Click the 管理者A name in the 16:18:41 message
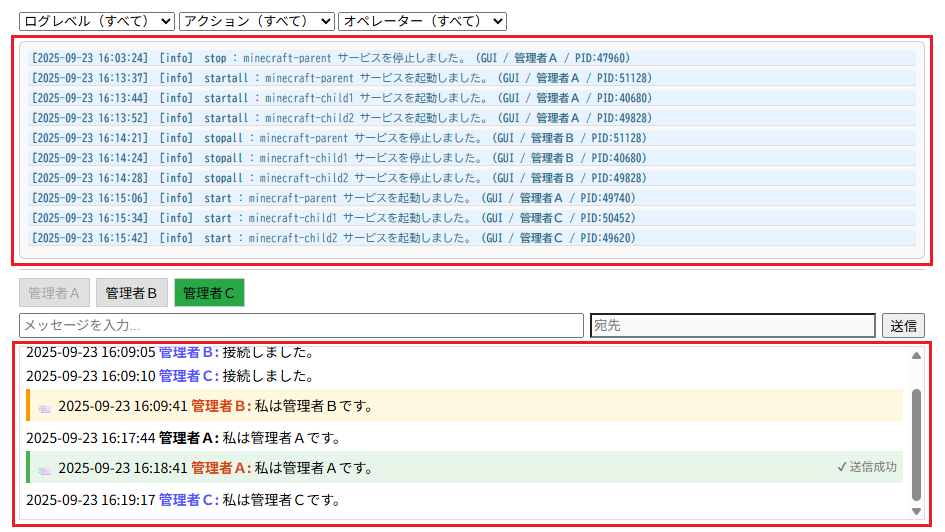The width and height of the screenshot is (945, 532). coord(221,468)
